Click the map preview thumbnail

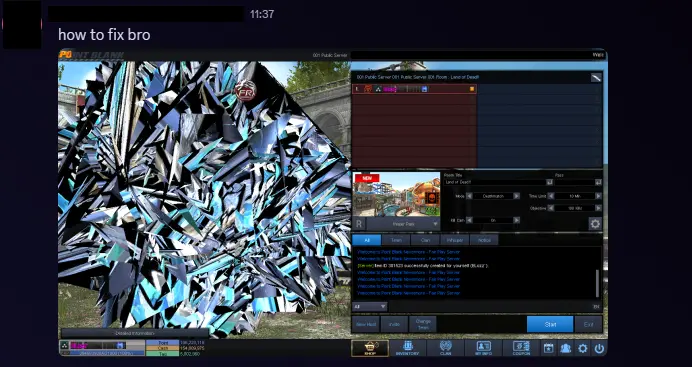coord(396,195)
